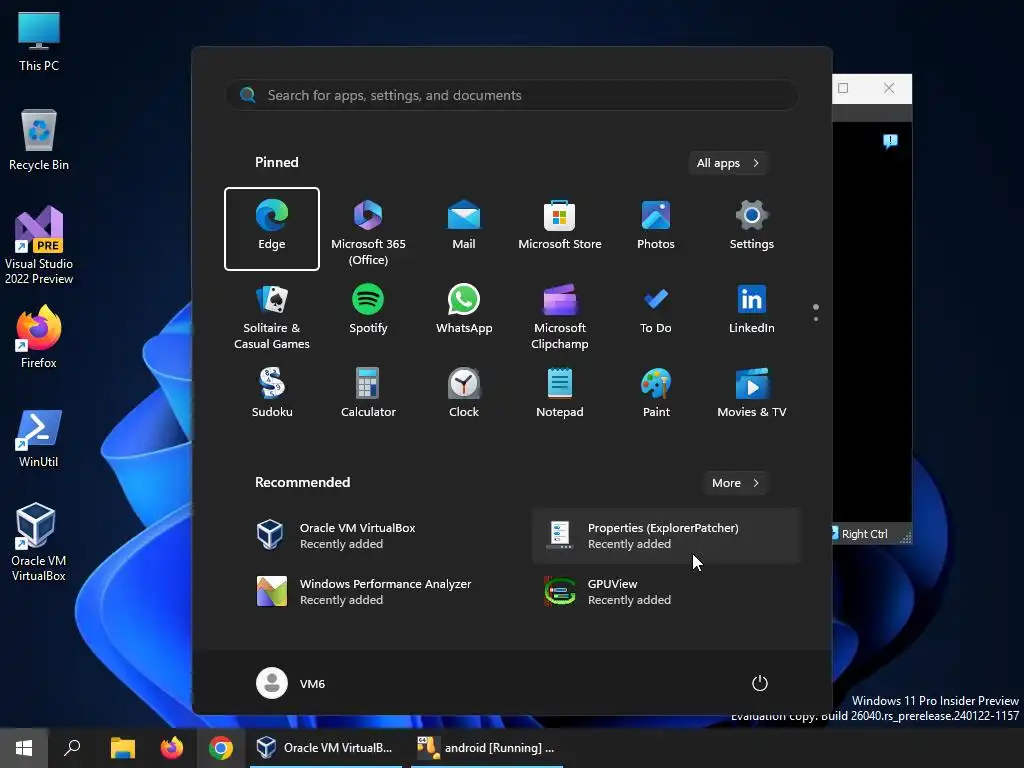
Task: Open the VM6 user account menu
Action: [291, 683]
